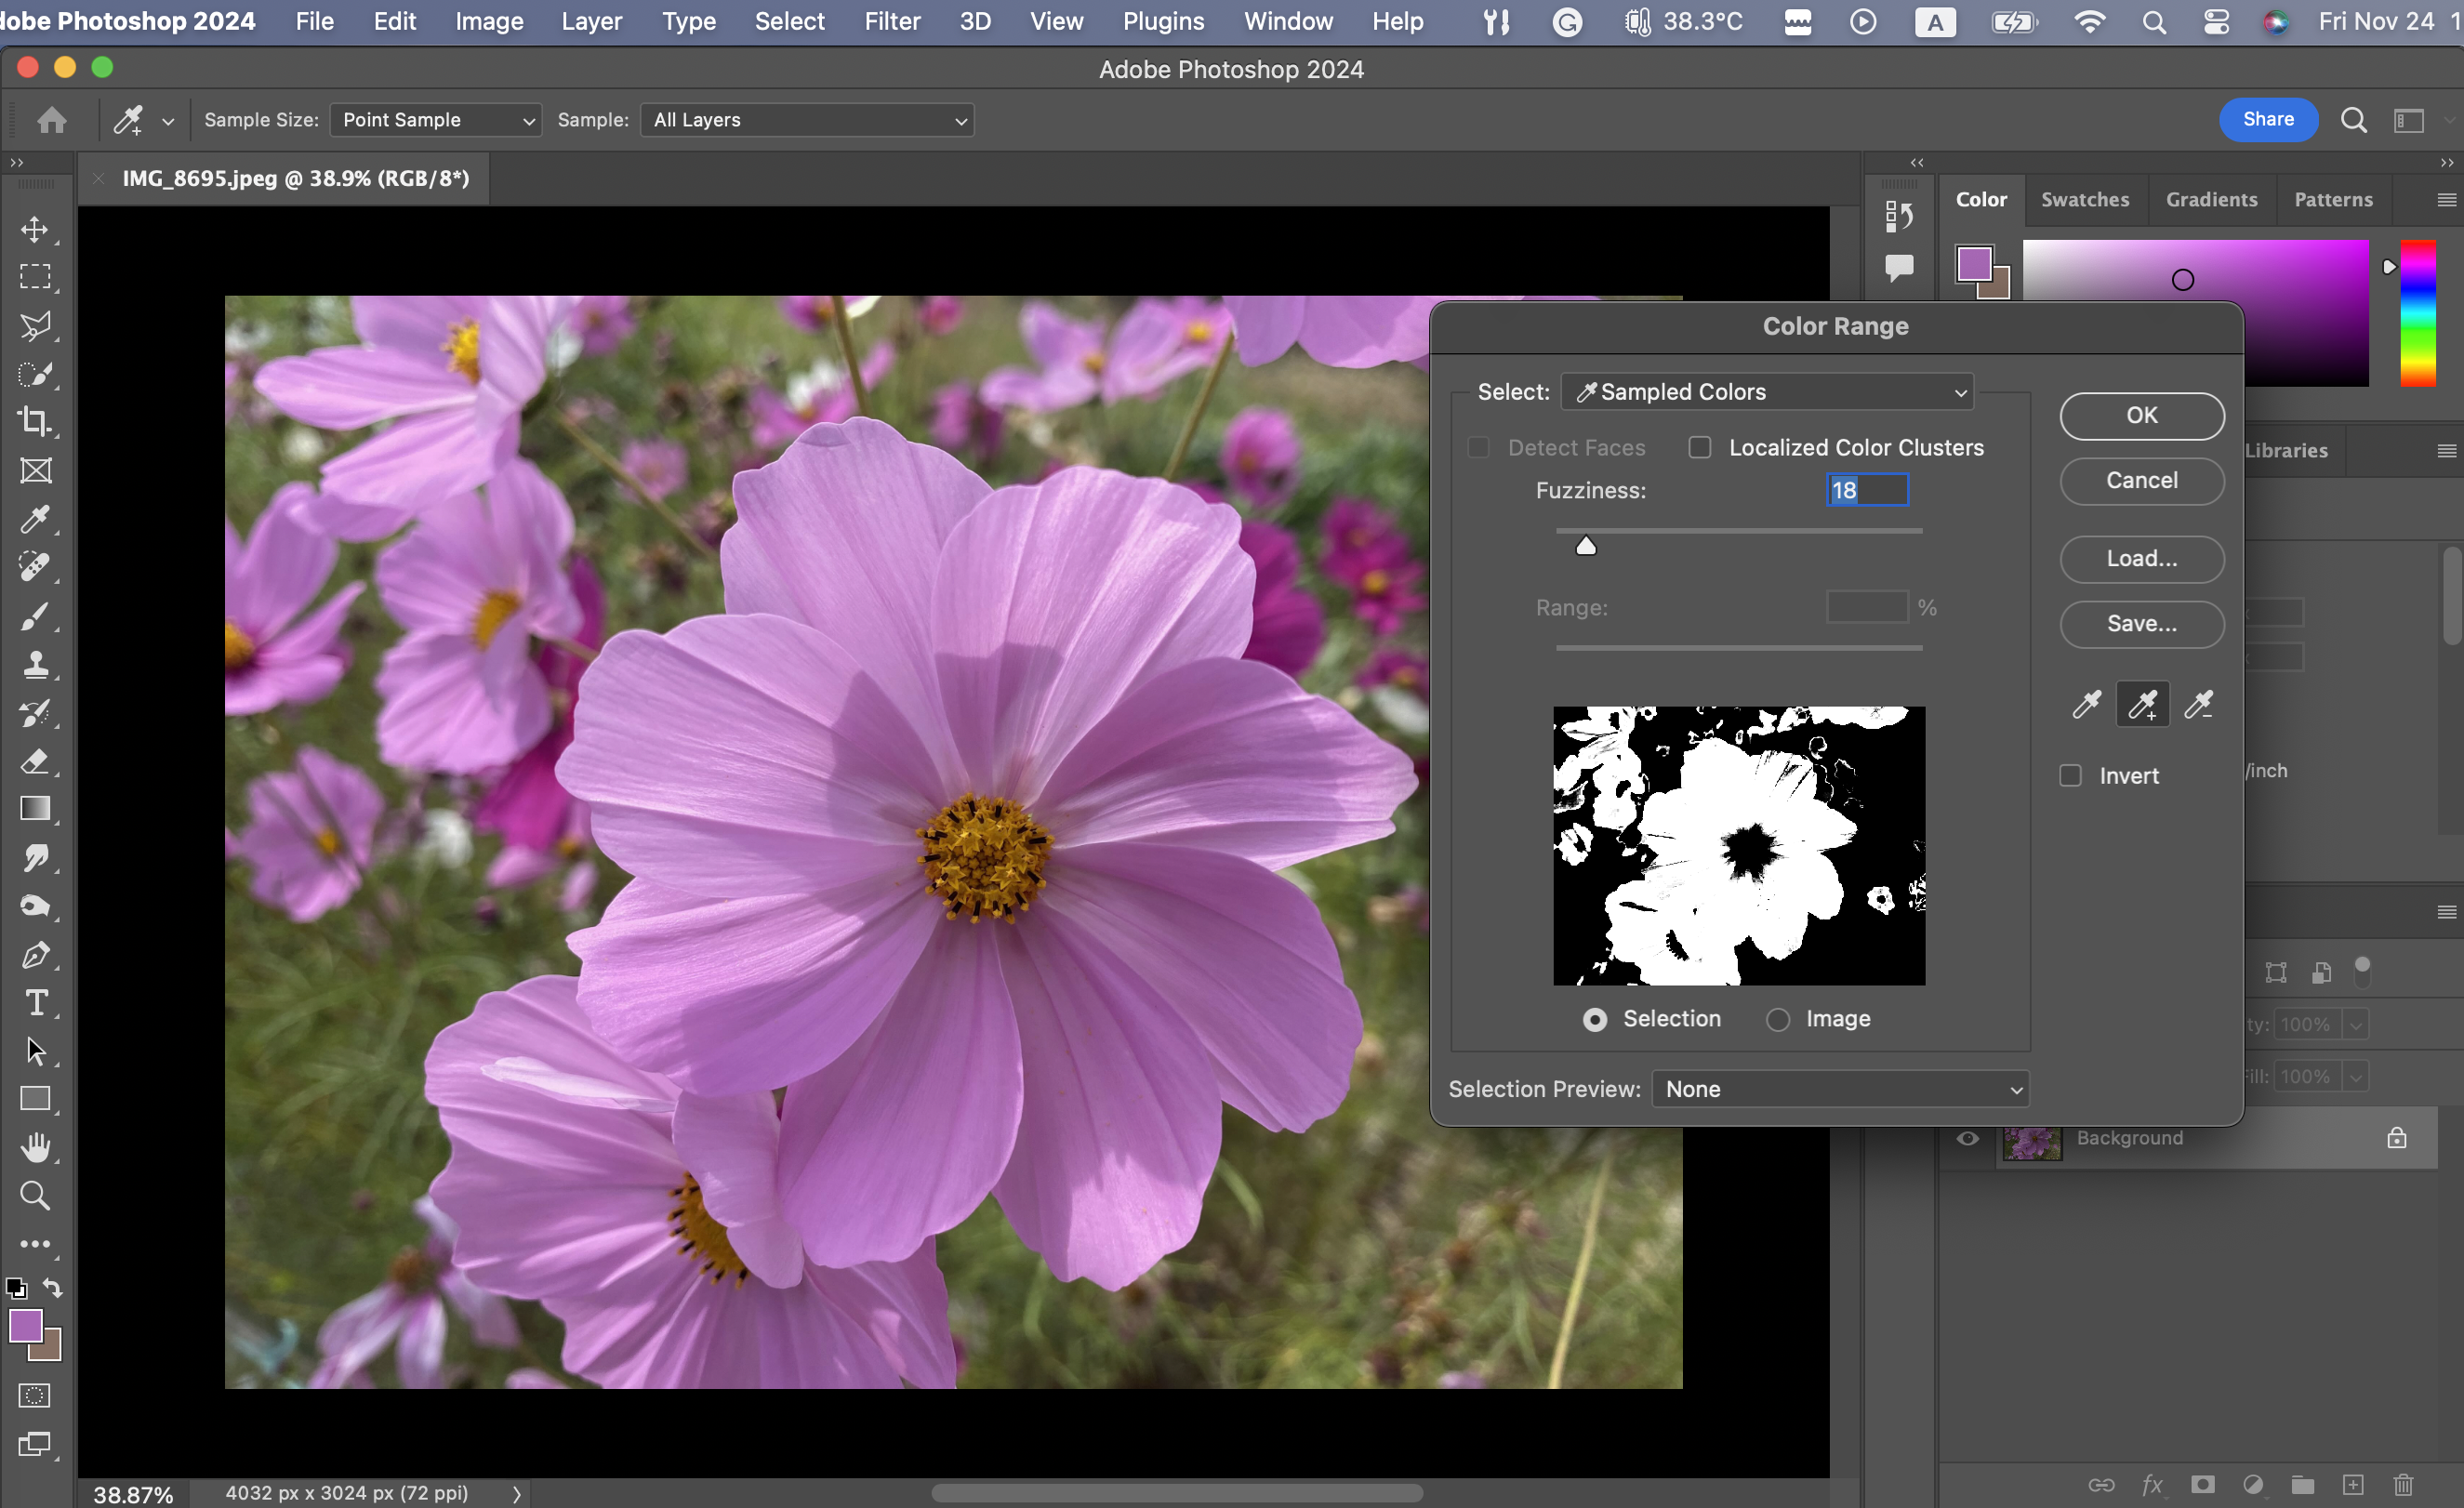The height and width of the screenshot is (1508, 2464).
Task: Switch to the Swatches tab
Action: (2085, 199)
